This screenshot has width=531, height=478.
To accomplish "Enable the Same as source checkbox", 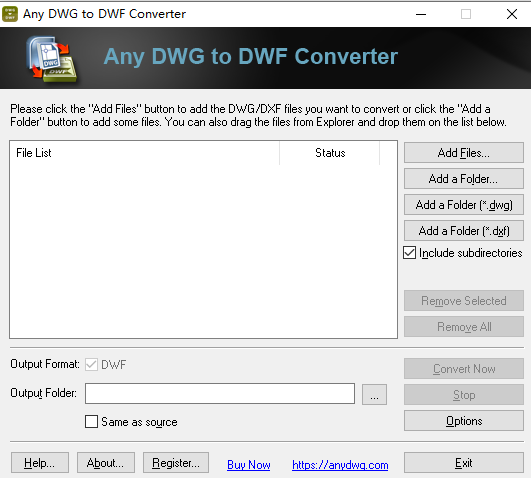I will click(x=91, y=422).
